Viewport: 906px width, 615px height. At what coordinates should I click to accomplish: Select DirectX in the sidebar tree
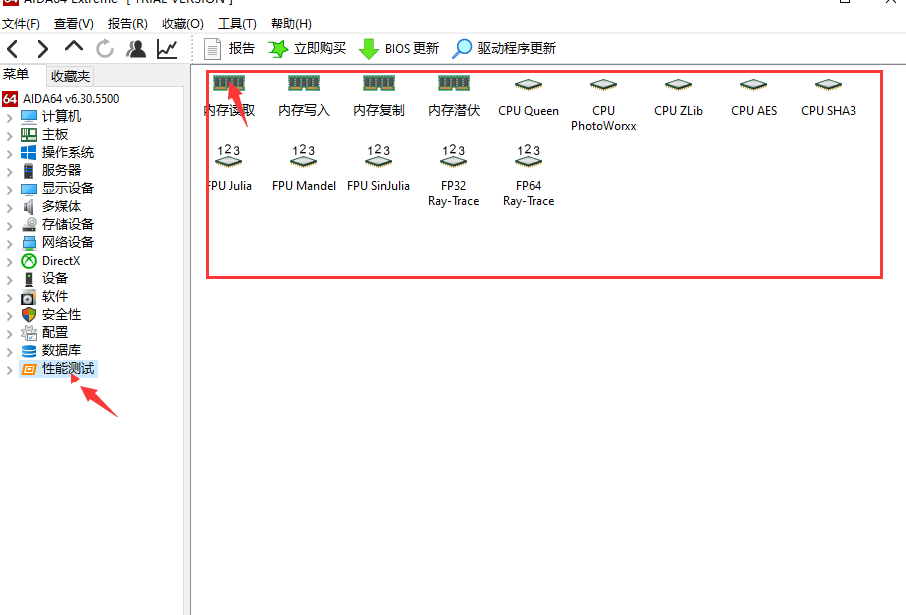pos(61,261)
